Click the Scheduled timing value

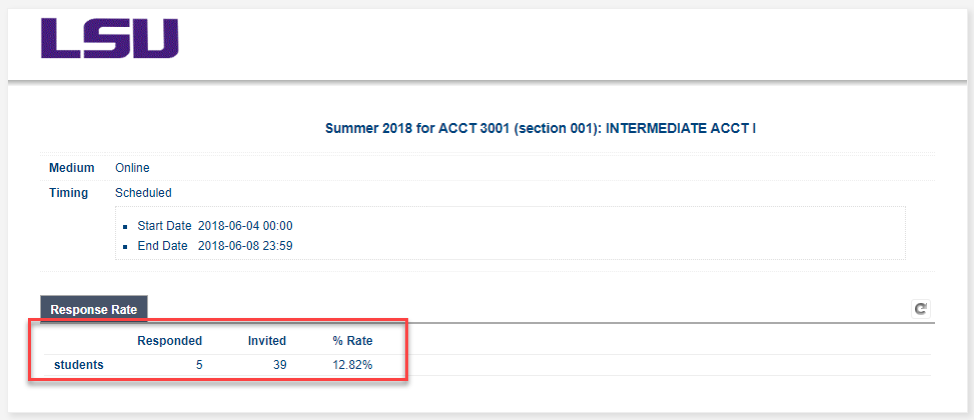(143, 193)
